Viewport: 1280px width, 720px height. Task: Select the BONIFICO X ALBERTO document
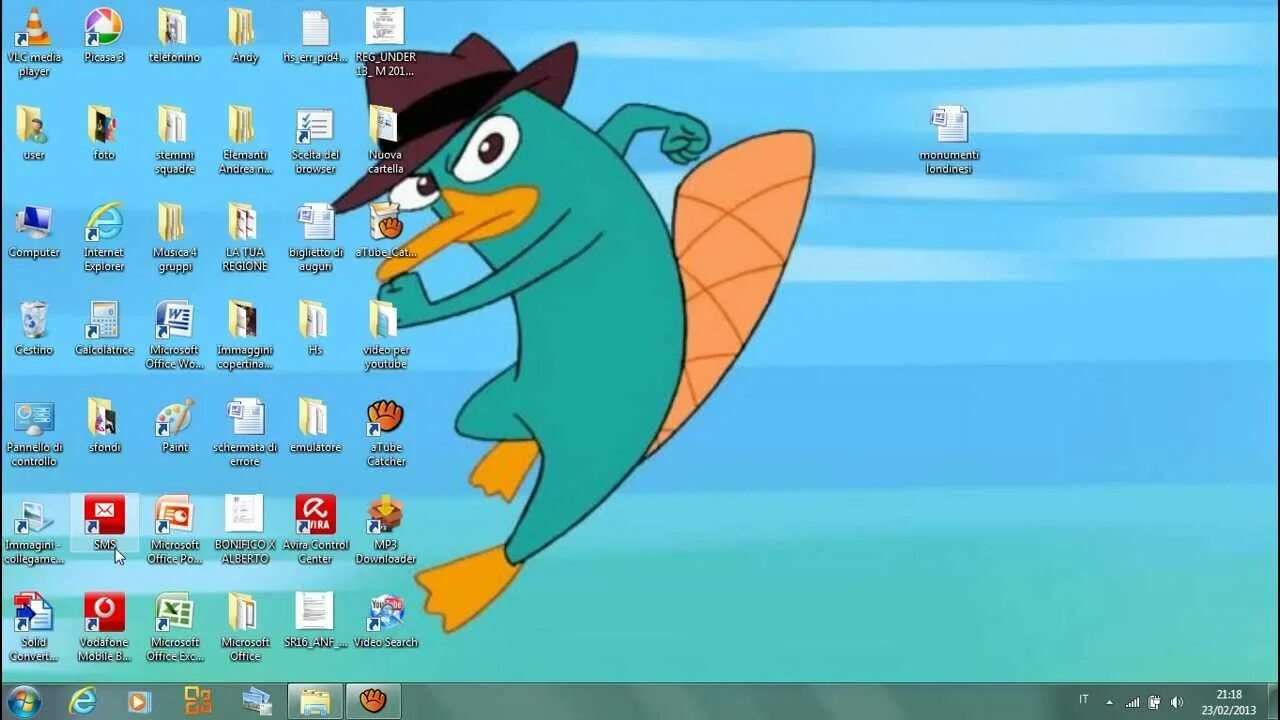244,530
